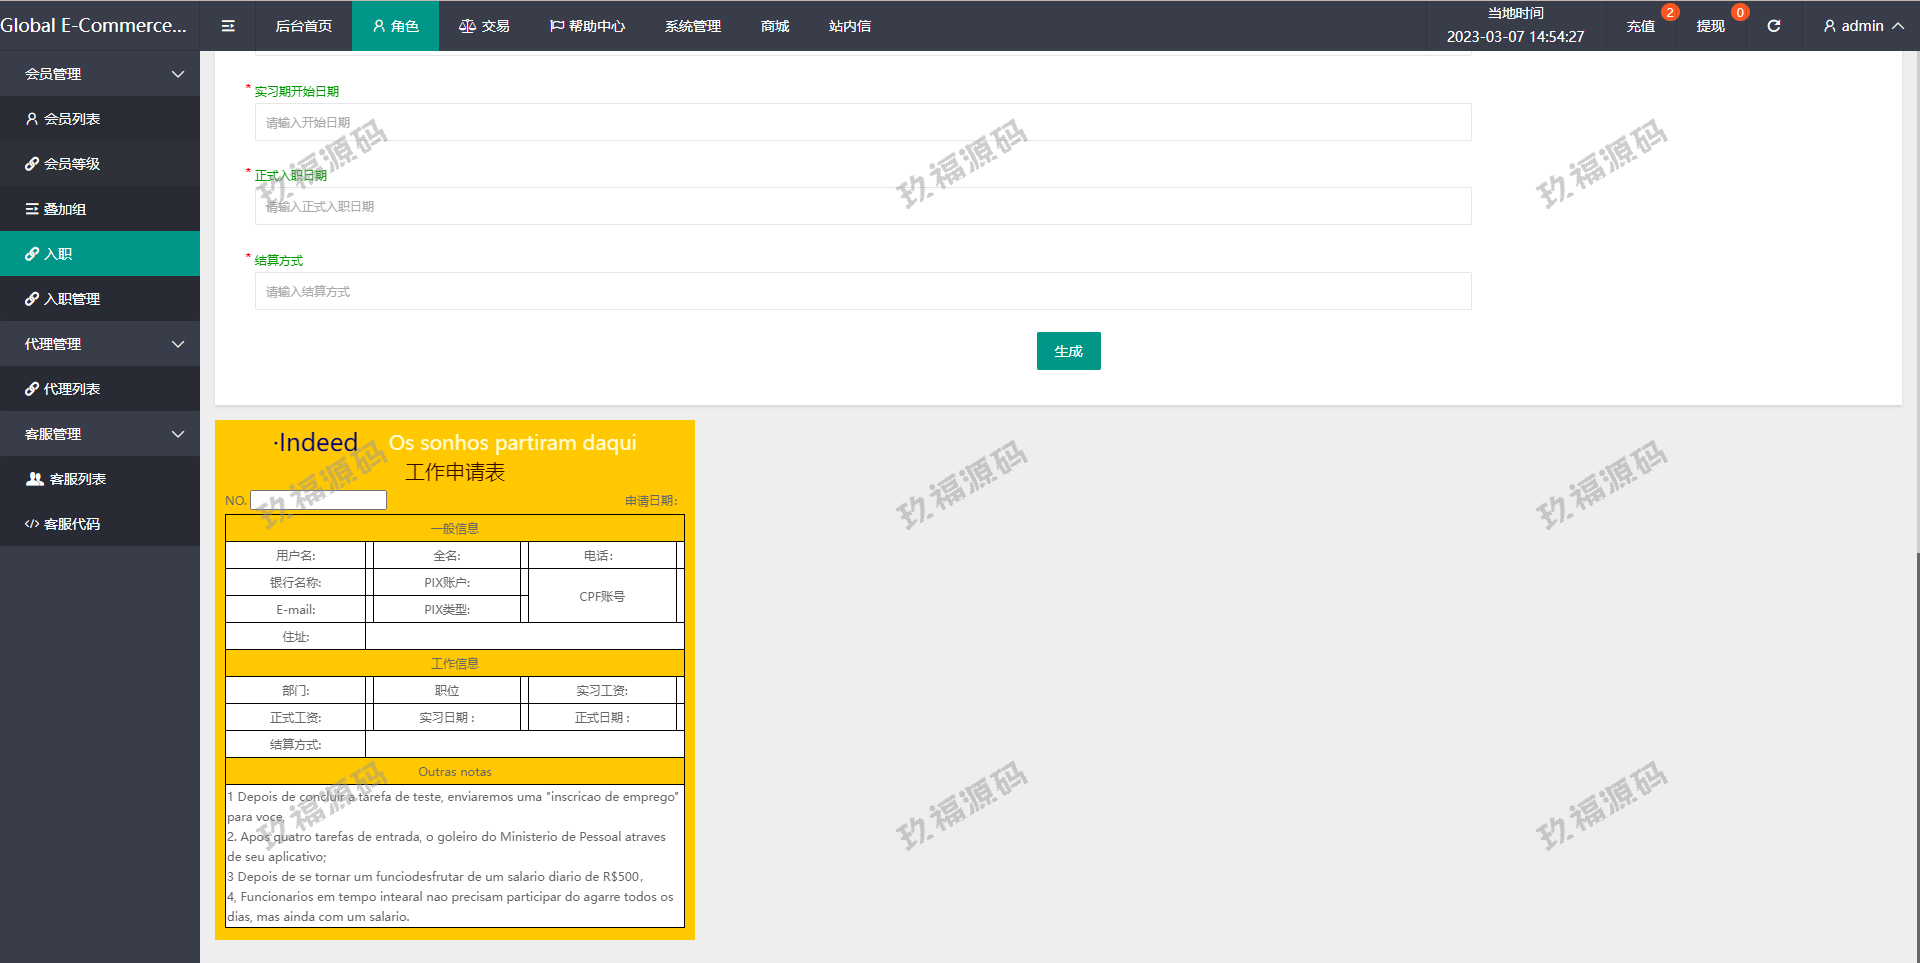
Task: Click the 叠加组 list icon in sidebar
Action: click(32, 209)
